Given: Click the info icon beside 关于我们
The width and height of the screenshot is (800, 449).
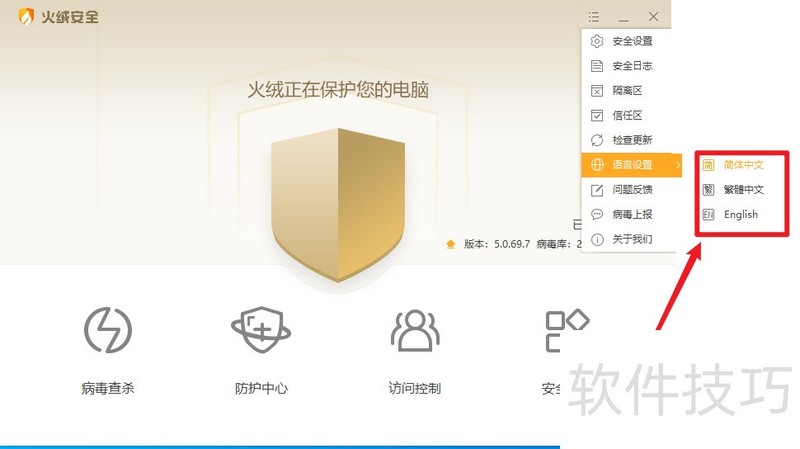Looking at the screenshot, I should (x=597, y=239).
